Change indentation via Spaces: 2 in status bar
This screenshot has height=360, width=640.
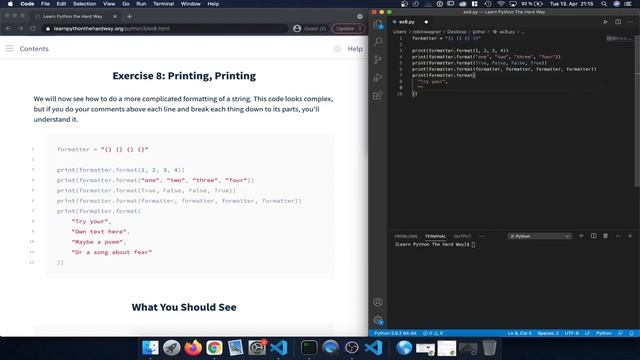click(x=548, y=333)
